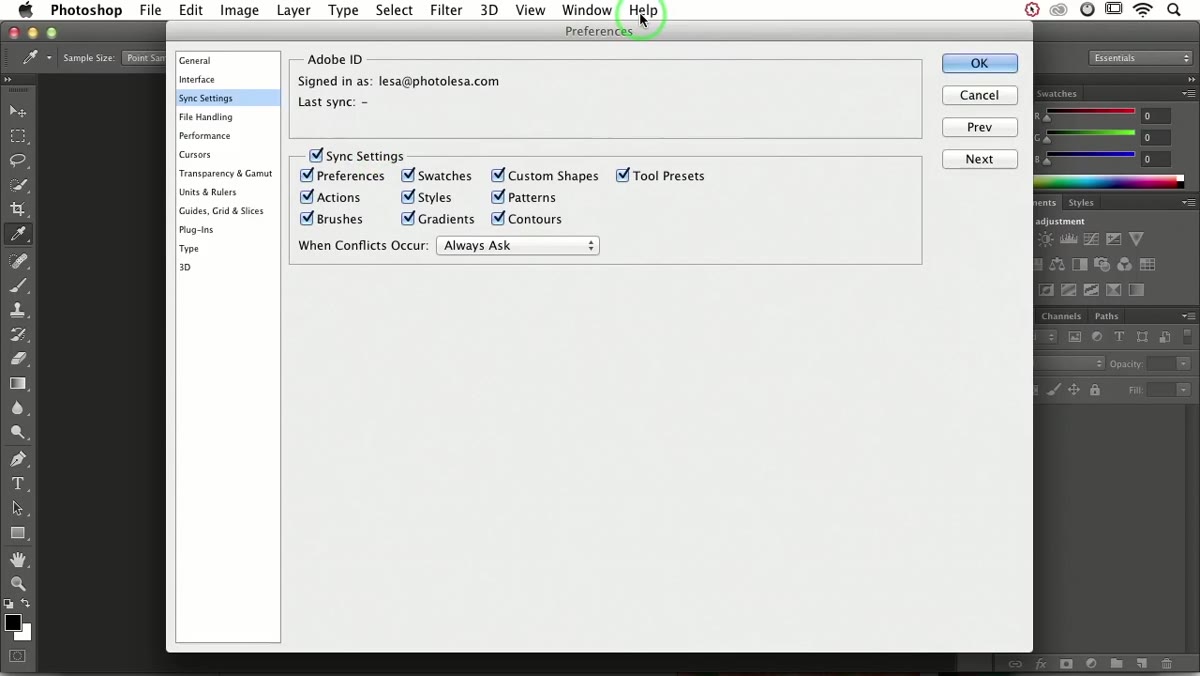
Task: Select the Eraser tool
Action: coord(18,359)
